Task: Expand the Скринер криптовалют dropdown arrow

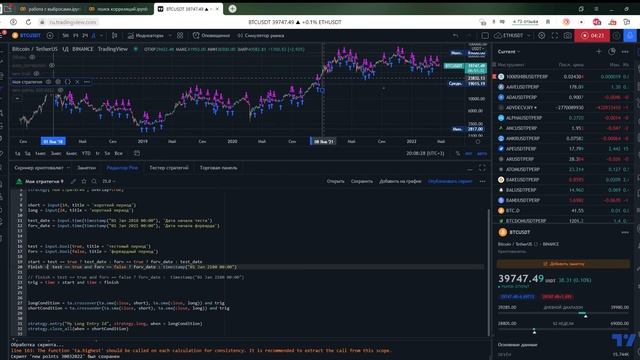Action: coord(68,168)
